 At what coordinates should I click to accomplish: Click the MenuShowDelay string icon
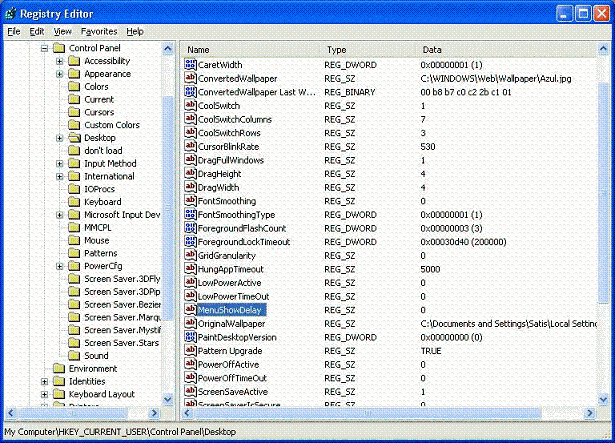[190, 310]
